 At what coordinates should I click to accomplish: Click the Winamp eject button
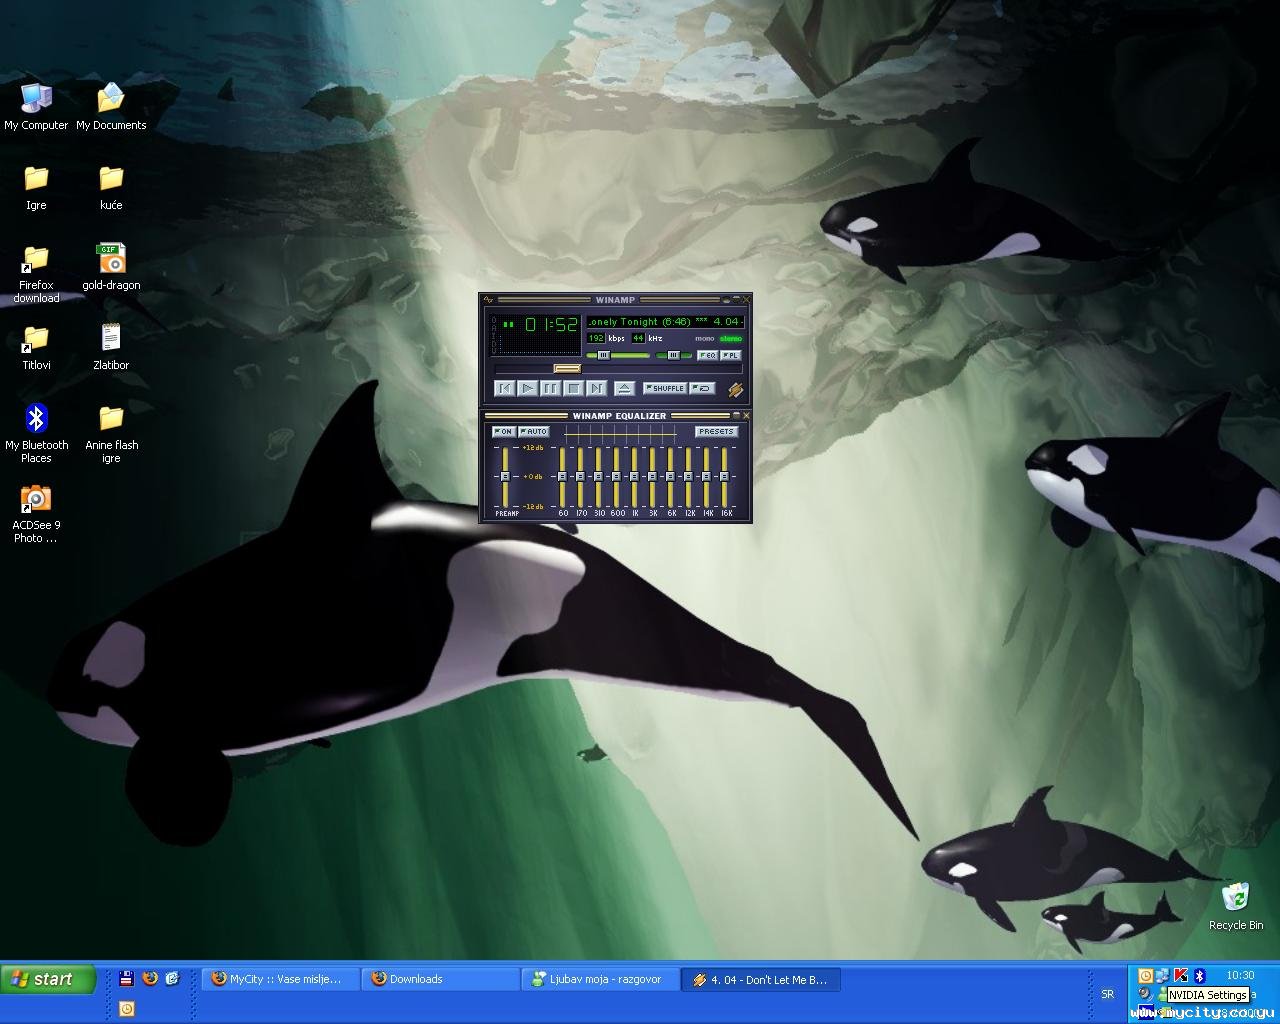coord(624,388)
